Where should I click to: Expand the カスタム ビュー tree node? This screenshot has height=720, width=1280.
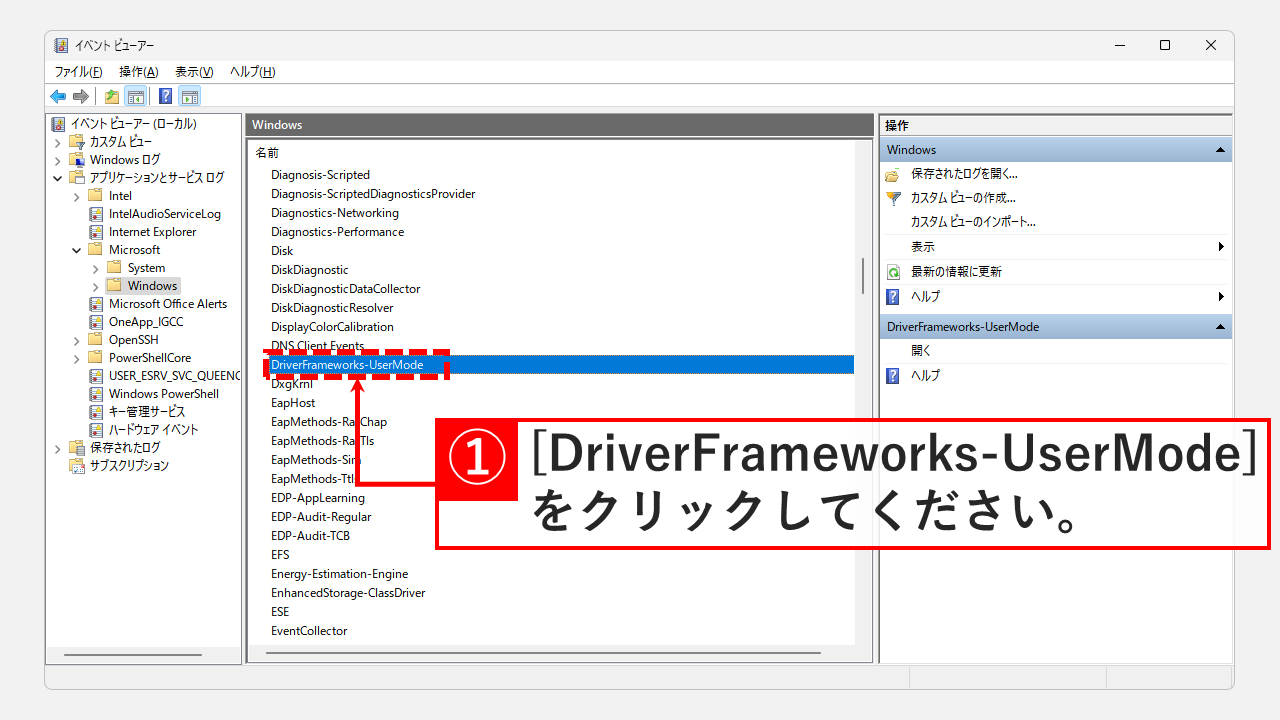point(58,142)
